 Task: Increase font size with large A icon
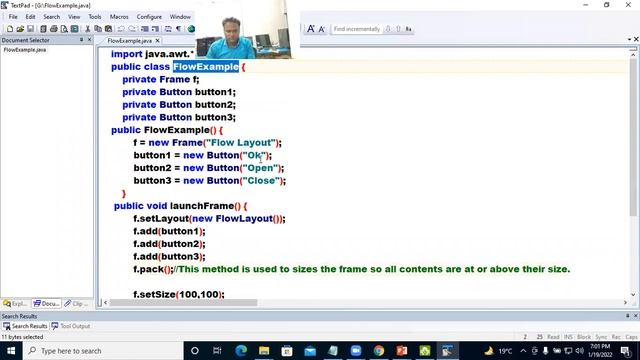click(311, 29)
